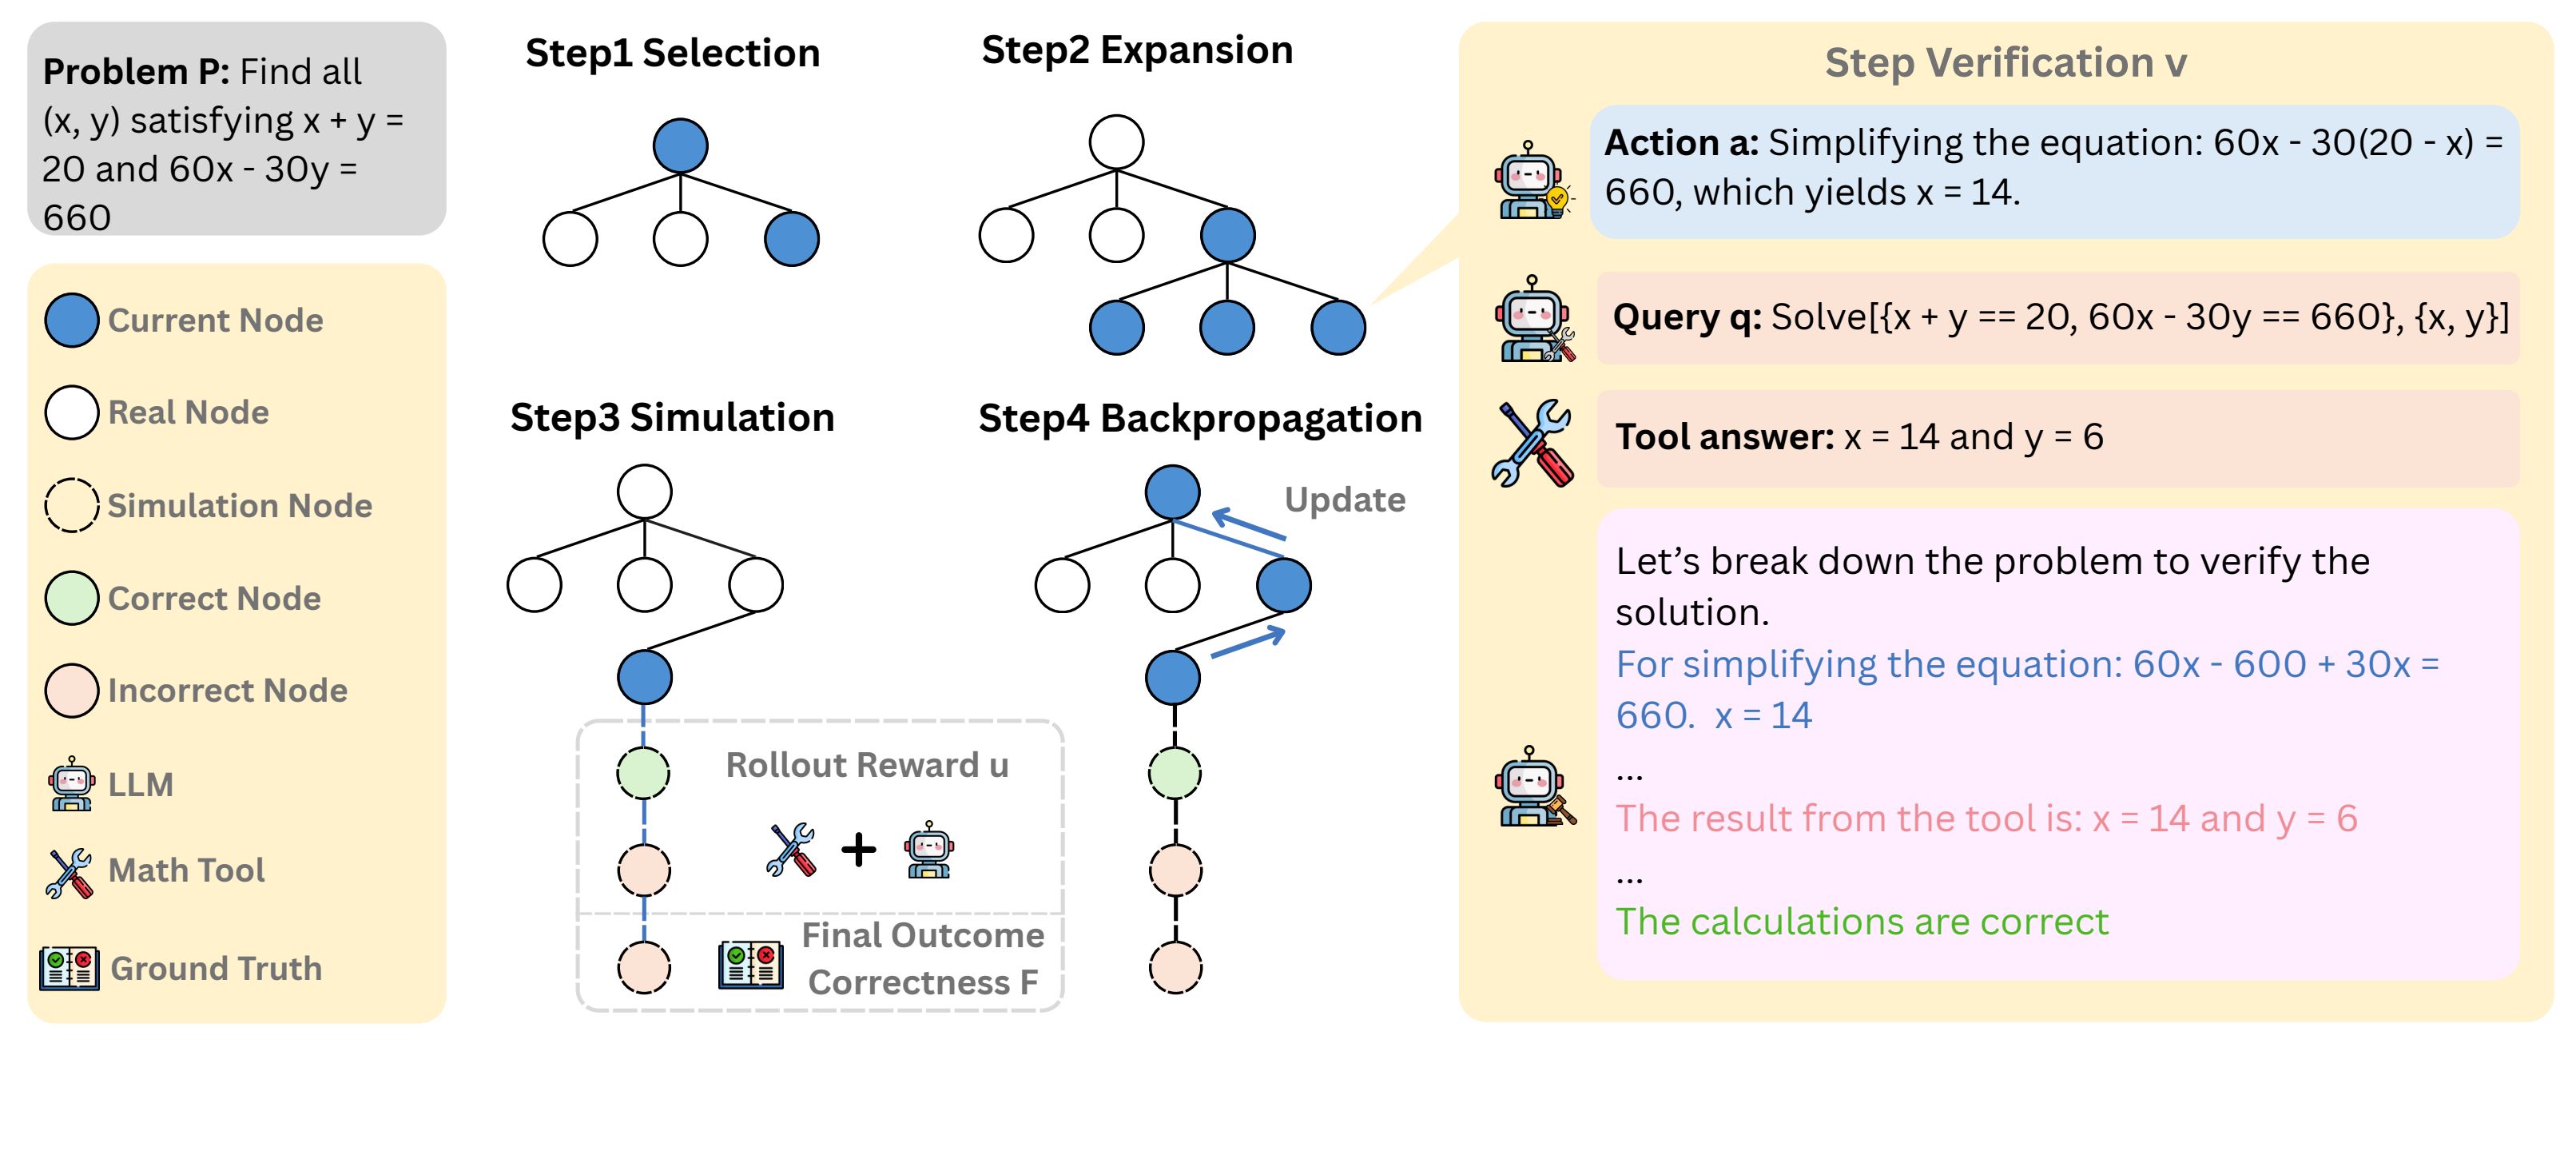Click the robot with gavel verification icon
2576x1151 pixels.
(1534, 788)
